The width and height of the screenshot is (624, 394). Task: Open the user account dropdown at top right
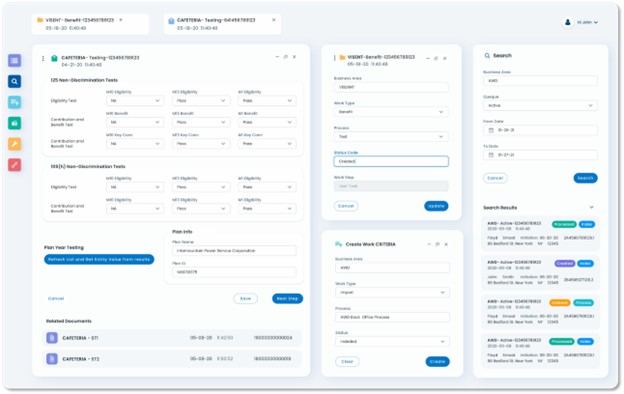[587, 22]
